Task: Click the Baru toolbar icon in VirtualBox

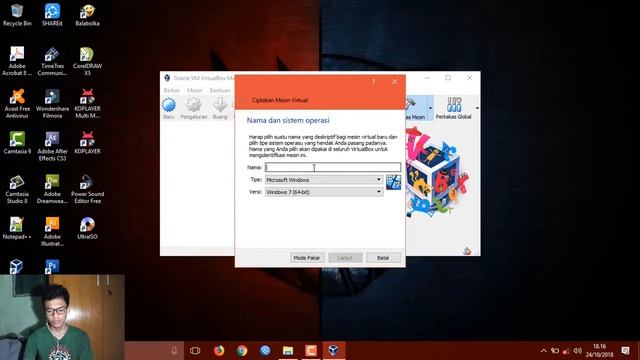Action: [x=169, y=108]
